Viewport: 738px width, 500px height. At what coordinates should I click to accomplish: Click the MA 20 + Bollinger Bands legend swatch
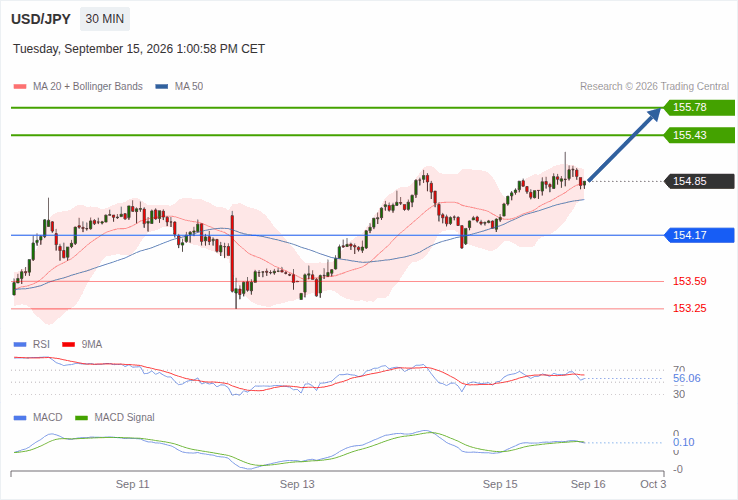[x=20, y=87]
